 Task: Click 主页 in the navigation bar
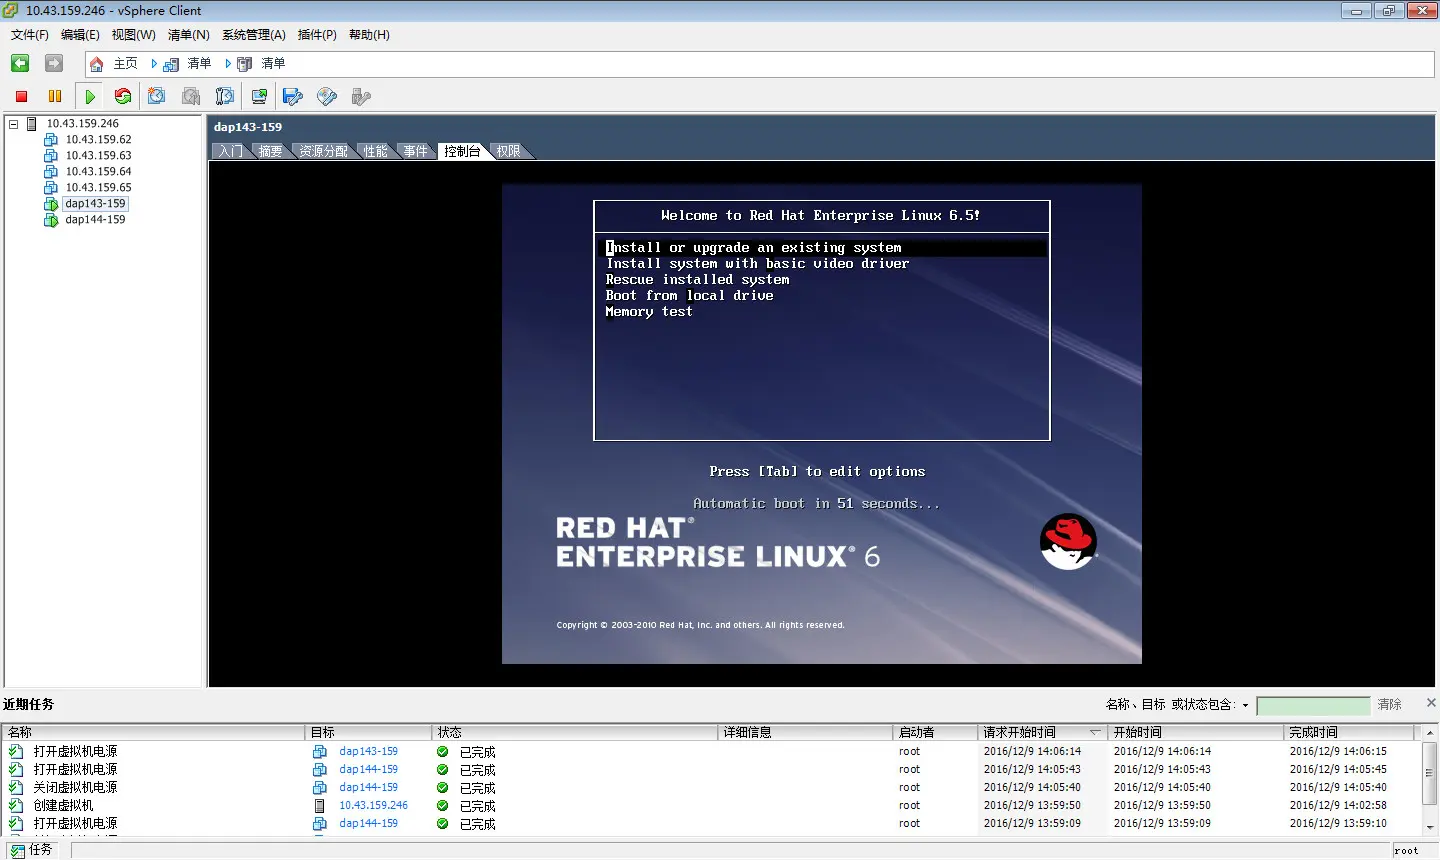click(x=125, y=64)
